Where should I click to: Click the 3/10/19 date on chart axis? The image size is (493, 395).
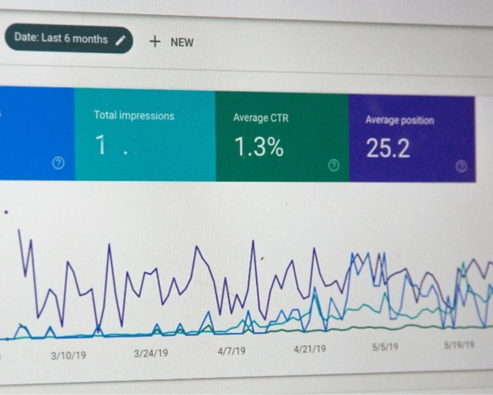[68, 356]
